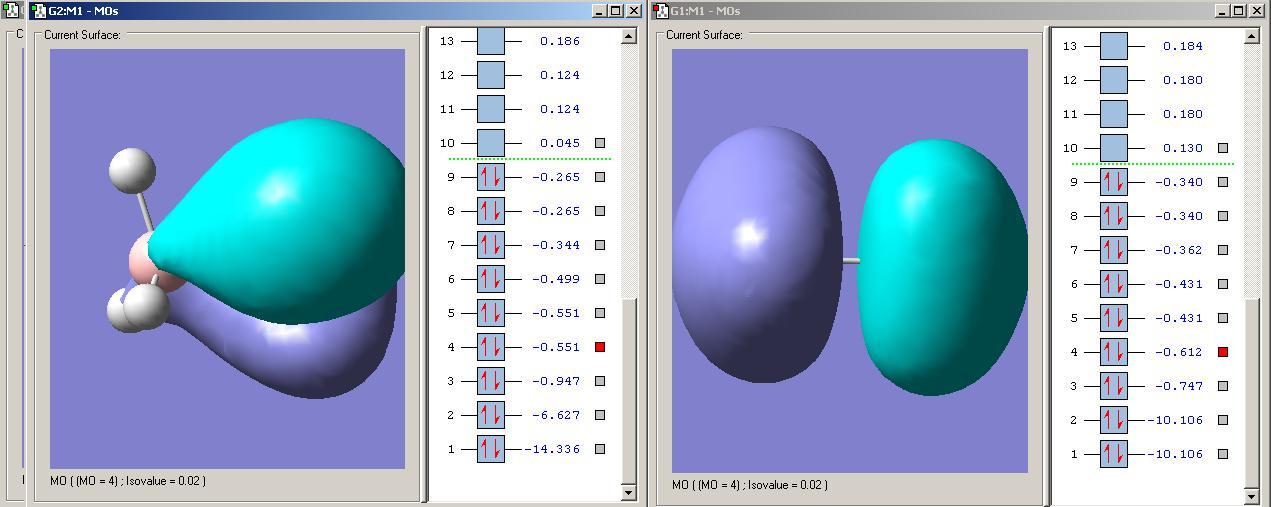Click energy value -0.747 in G1:M1

pyautogui.click(x=1179, y=386)
